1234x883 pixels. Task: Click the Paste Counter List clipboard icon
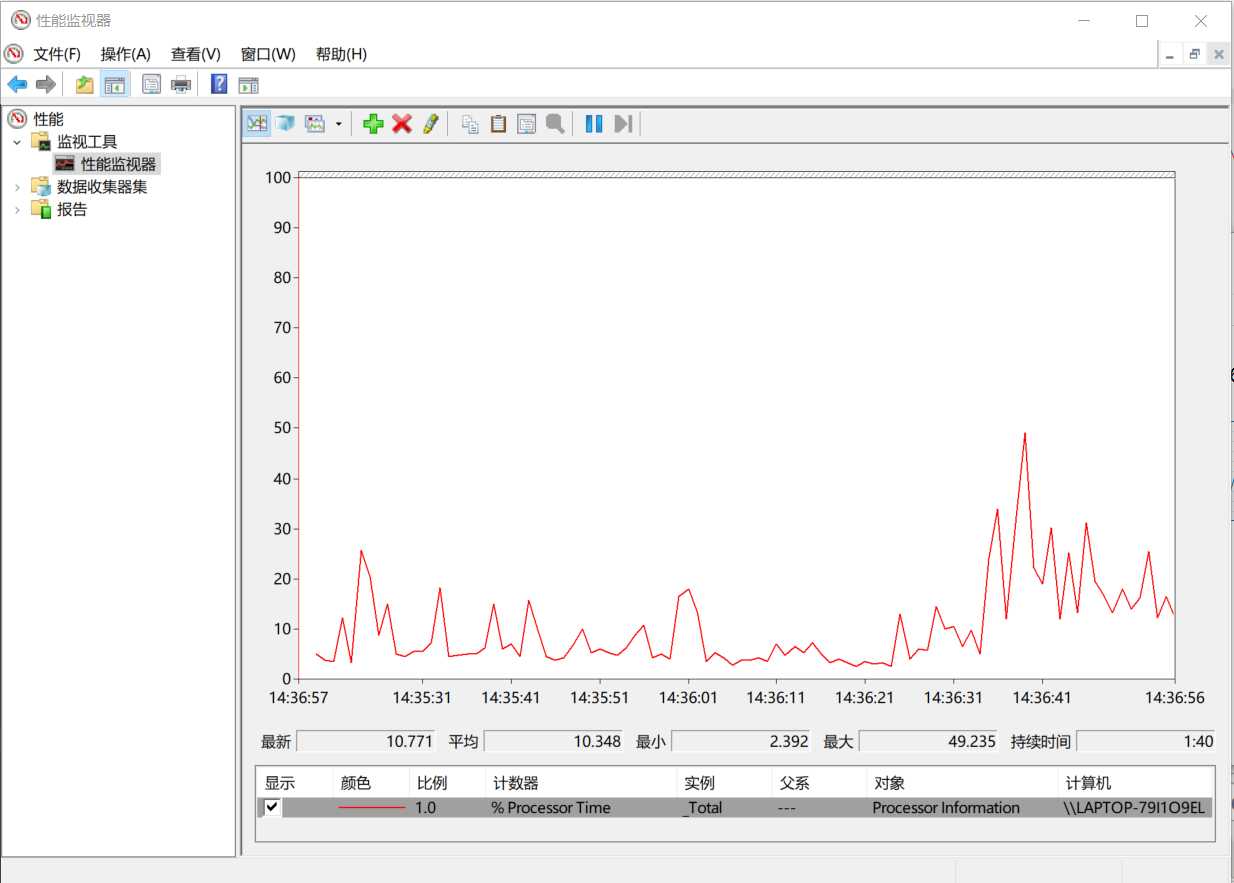click(498, 124)
